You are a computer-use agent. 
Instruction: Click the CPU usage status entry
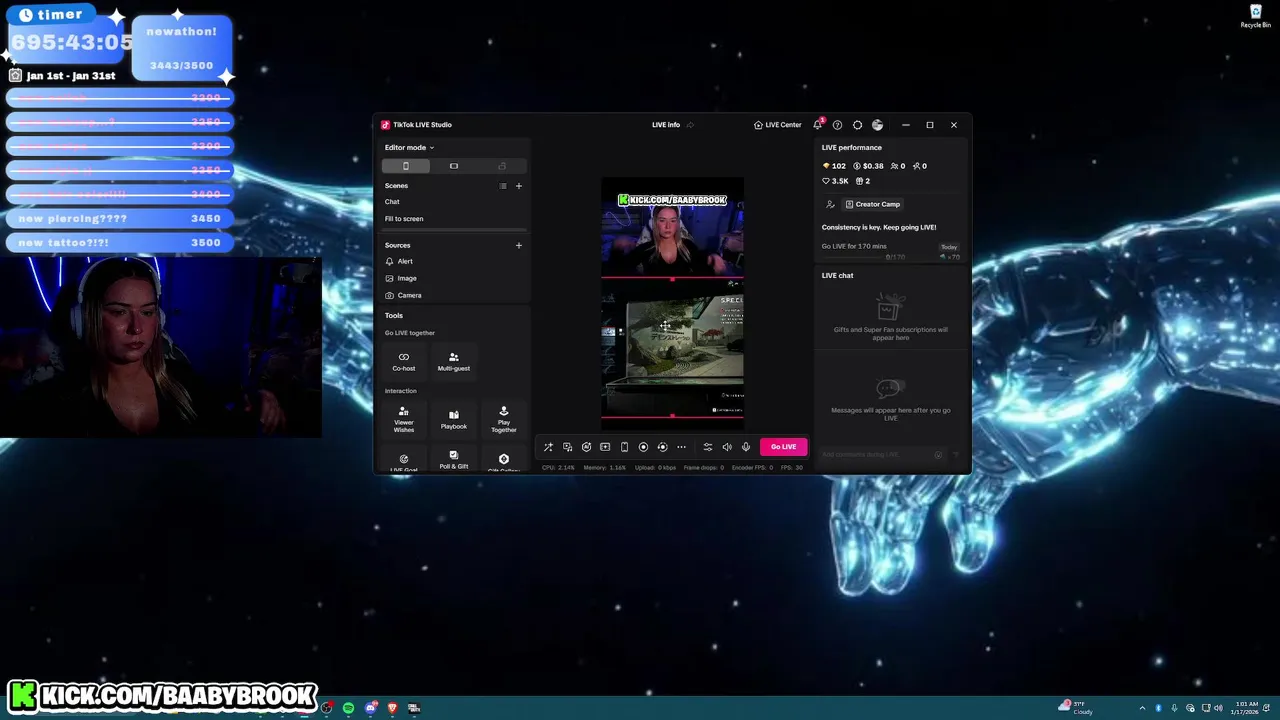pos(558,468)
